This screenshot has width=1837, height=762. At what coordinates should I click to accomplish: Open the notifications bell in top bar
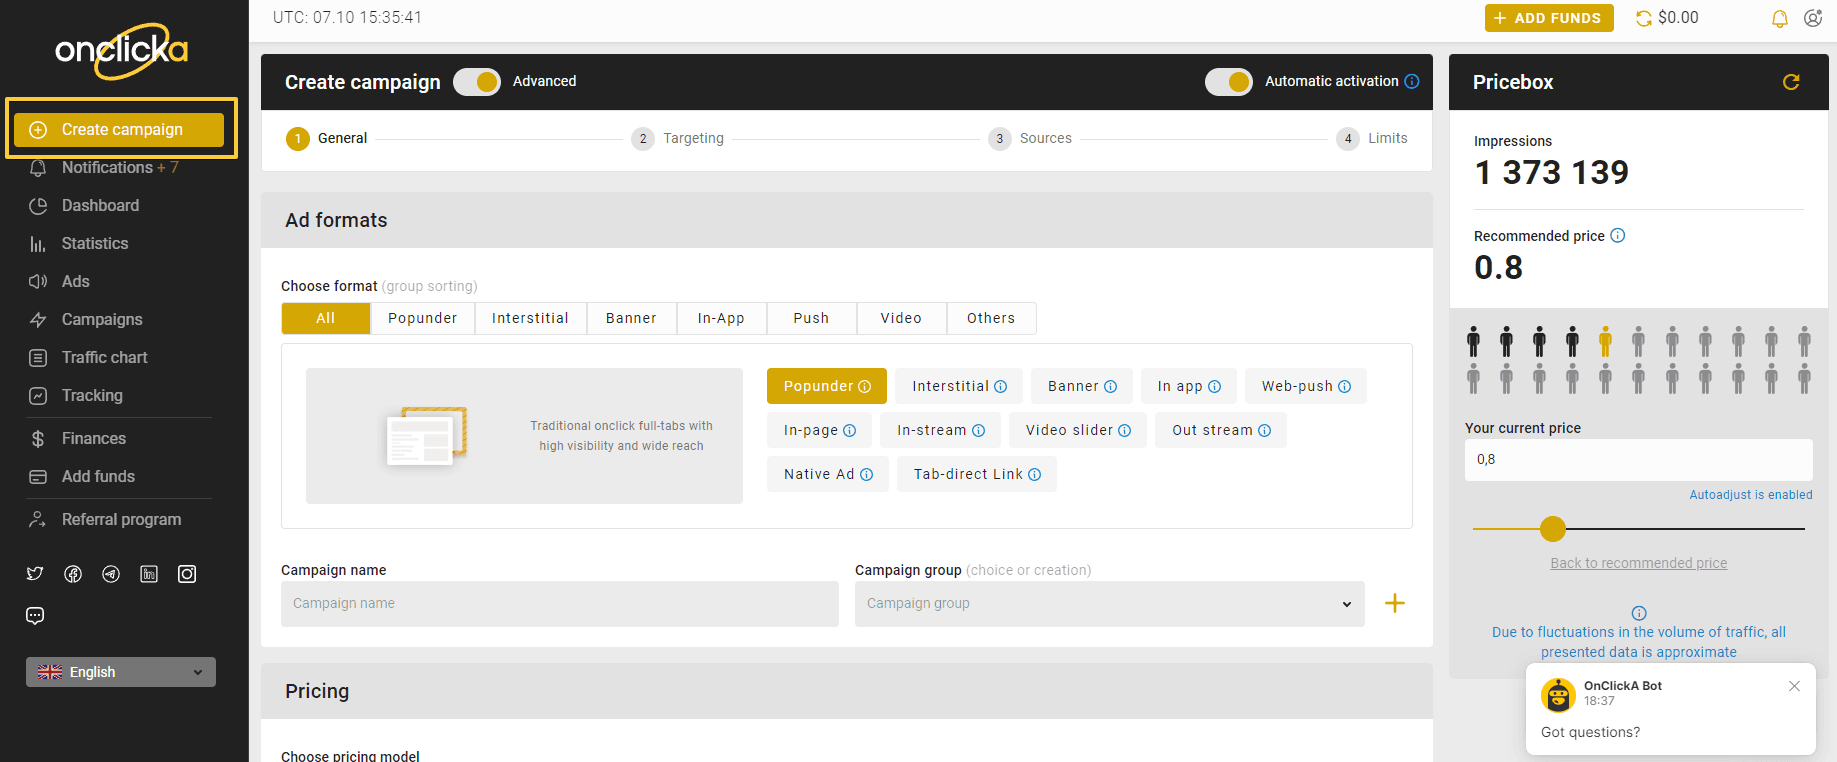[1779, 19]
